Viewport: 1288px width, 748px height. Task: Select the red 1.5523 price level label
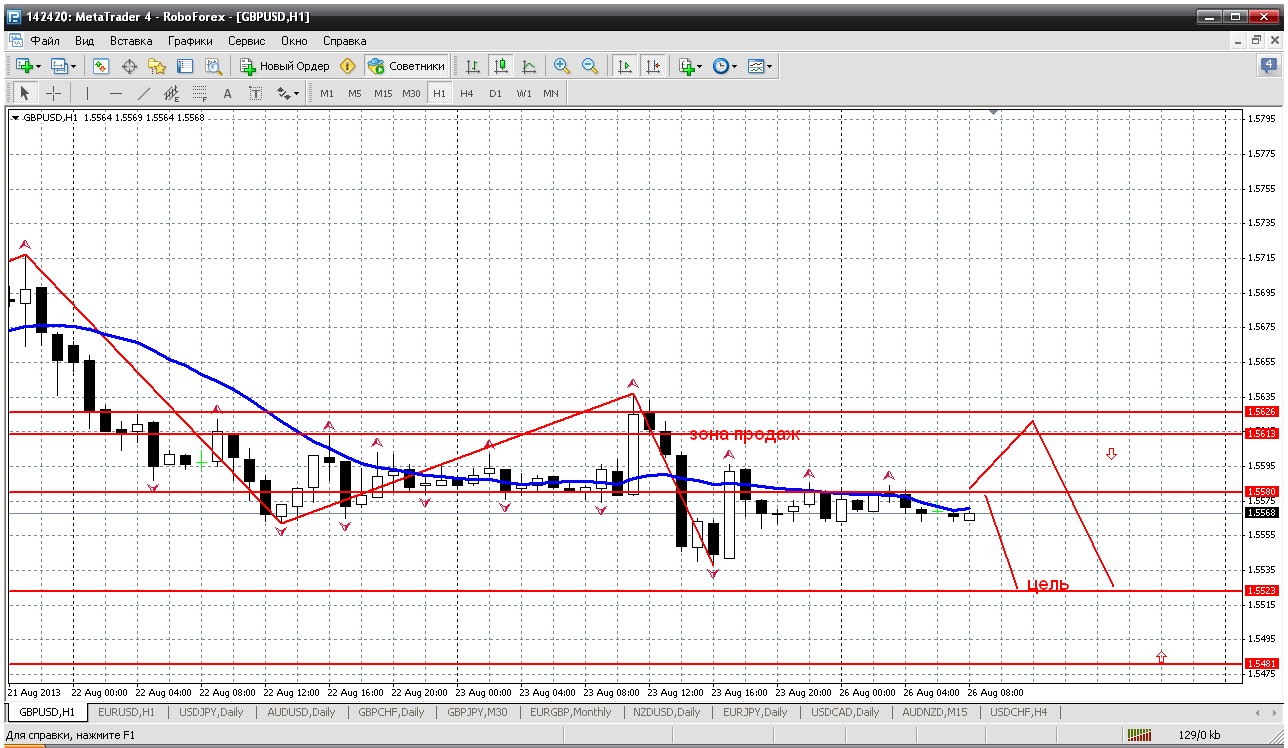pyautogui.click(x=1261, y=590)
